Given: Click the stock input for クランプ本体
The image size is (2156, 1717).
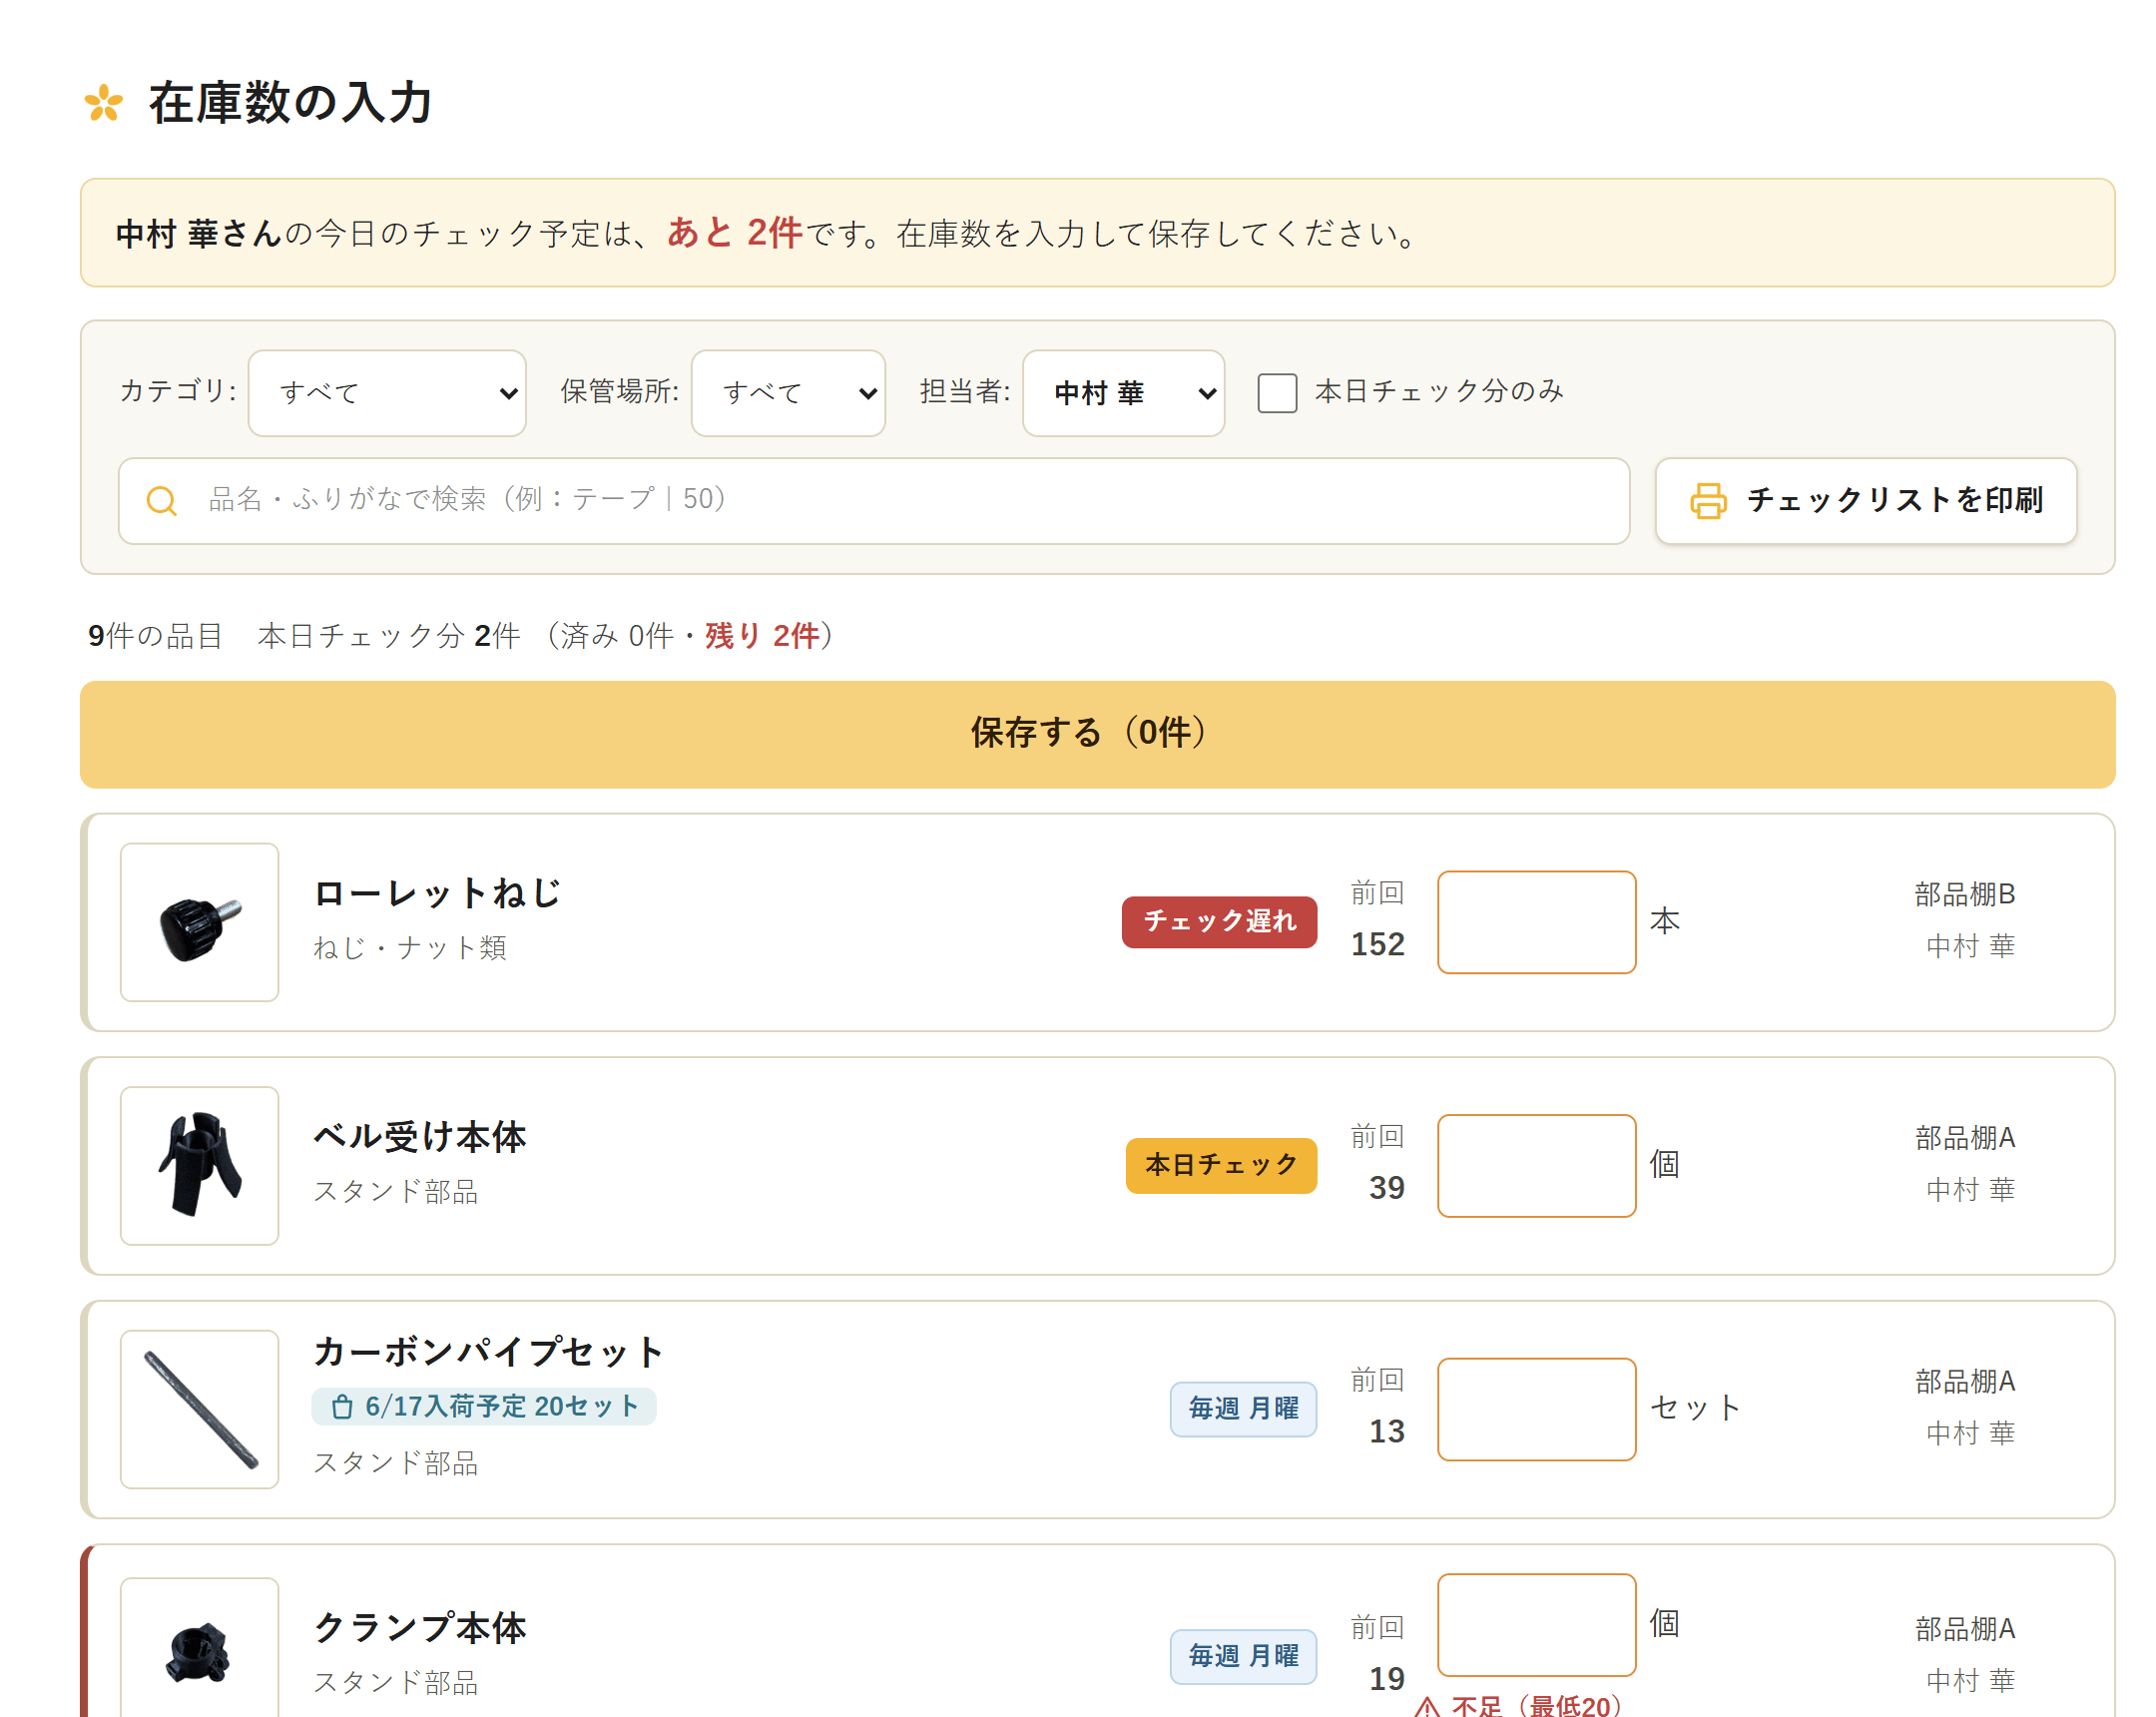Looking at the screenshot, I should 1536,1625.
